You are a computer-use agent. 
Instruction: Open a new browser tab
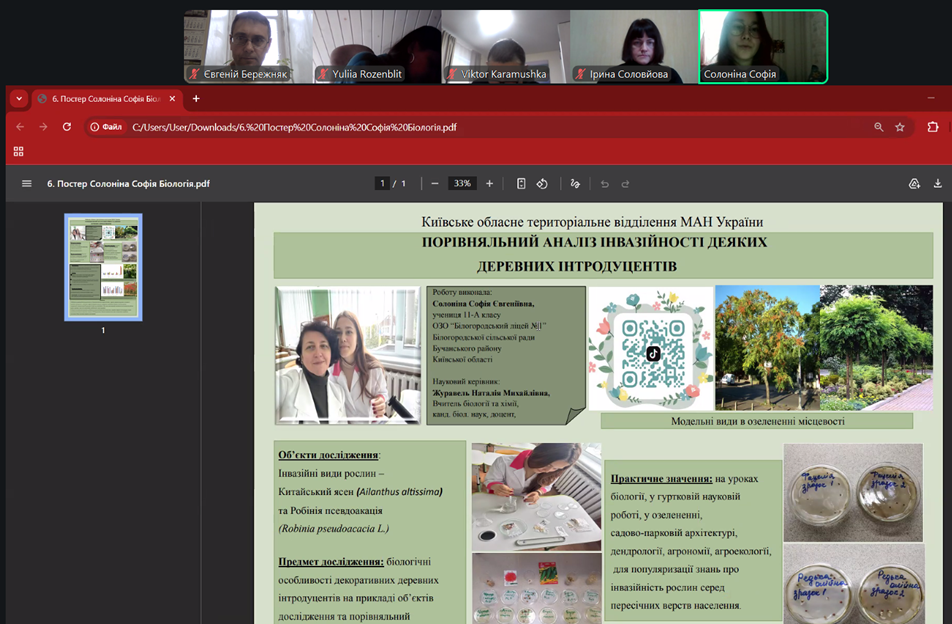pyautogui.click(x=196, y=99)
